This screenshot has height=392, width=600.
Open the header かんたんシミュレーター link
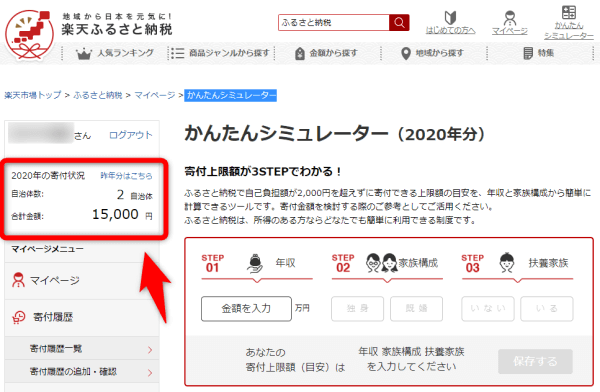click(569, 31)
